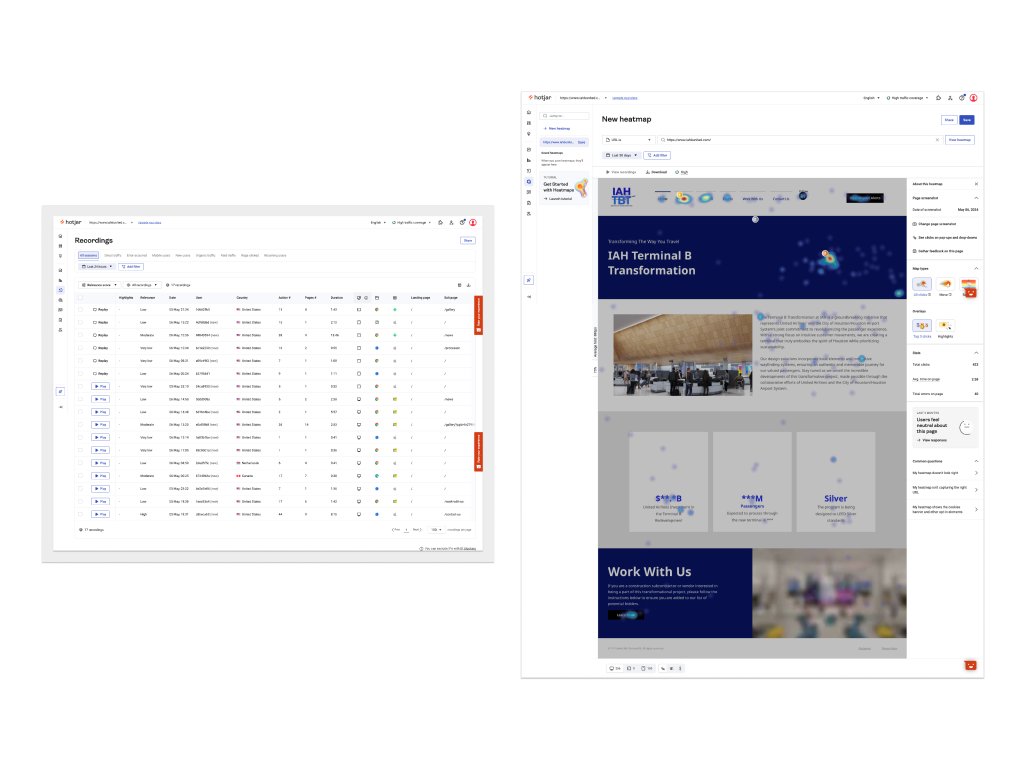Image resolution: width=1024 pixels, height=768 pixels.
Task: Expand cookies banner heatmap question
Action: click(x=945, y=509)
